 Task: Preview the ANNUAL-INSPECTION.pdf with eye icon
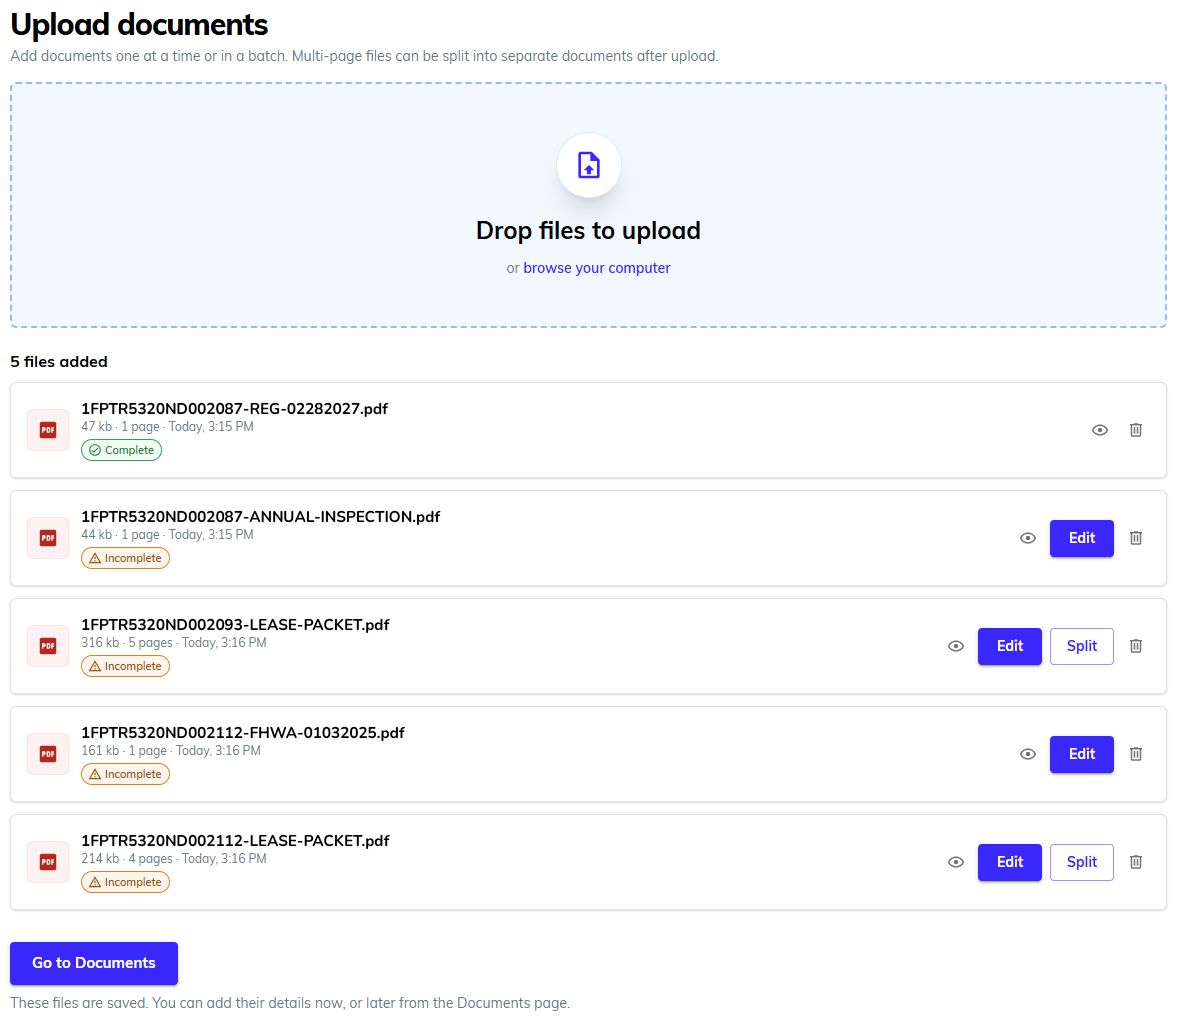tap(1027, 538)
